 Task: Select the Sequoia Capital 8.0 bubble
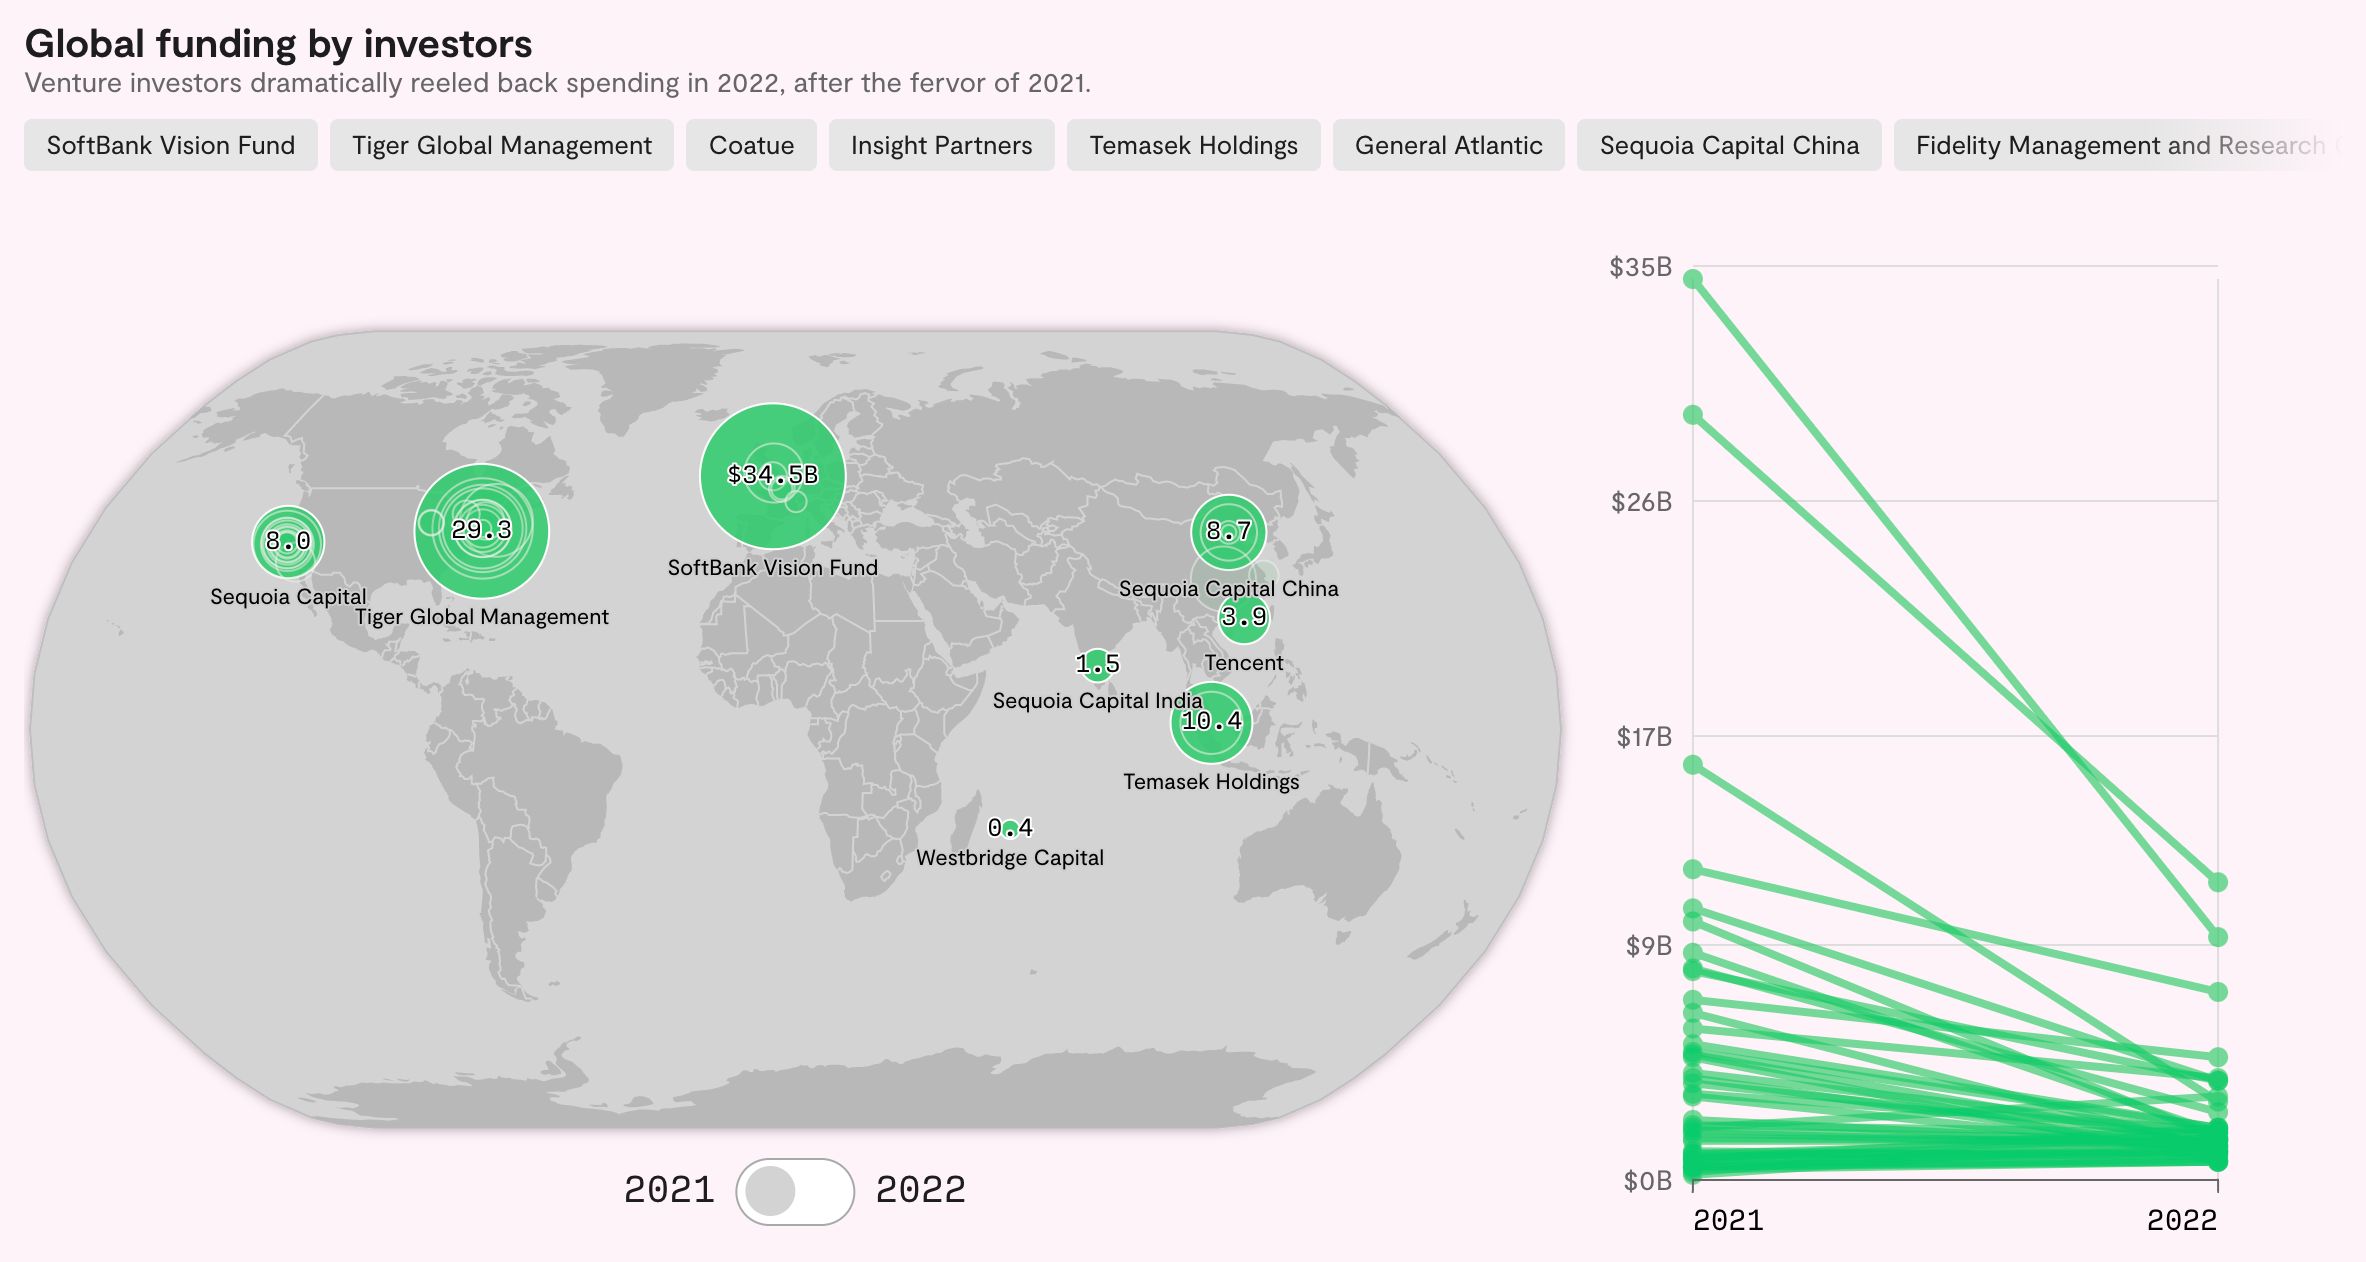pyautogui.click(x=287, y=541)
